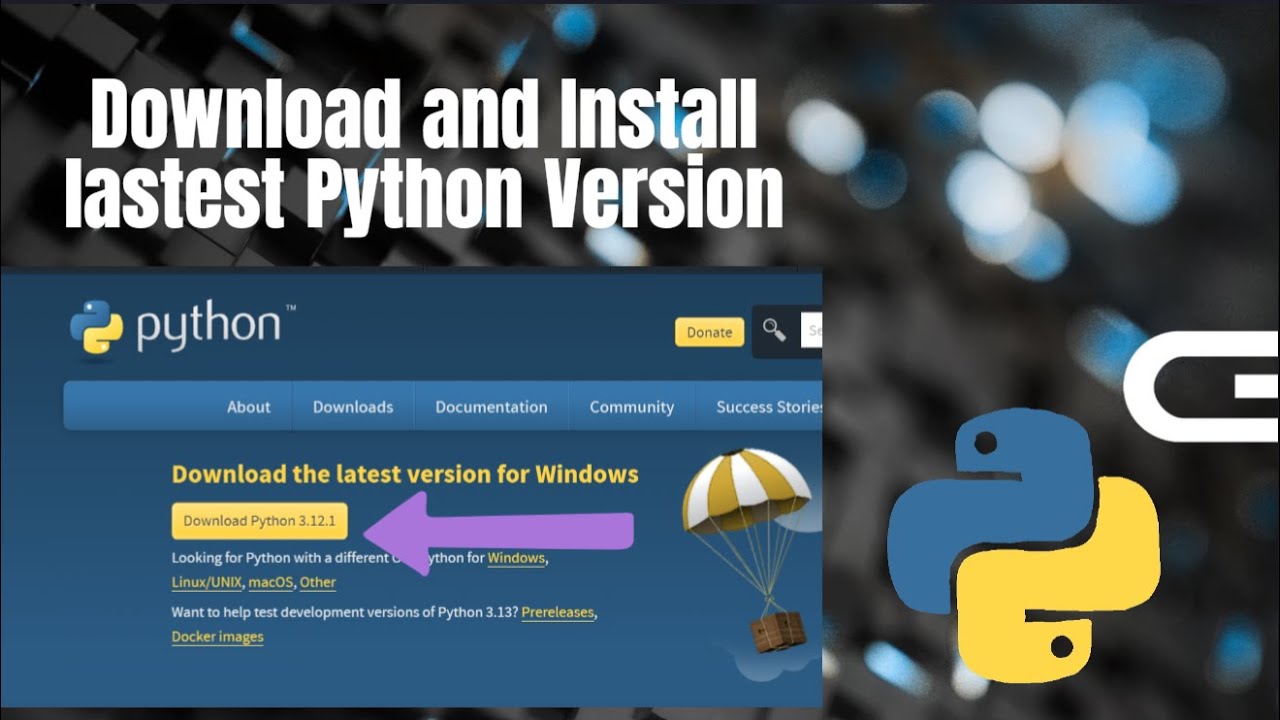
Task: Click into the search input field
Action: (x=811, y=331)
